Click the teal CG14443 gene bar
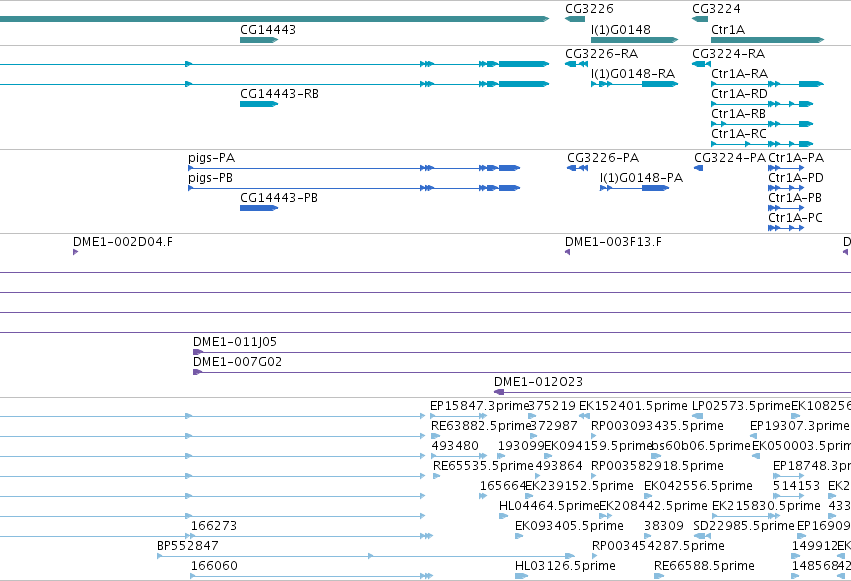Image resolution: width=851 pixels, height=581 pixels. [259, 40]
